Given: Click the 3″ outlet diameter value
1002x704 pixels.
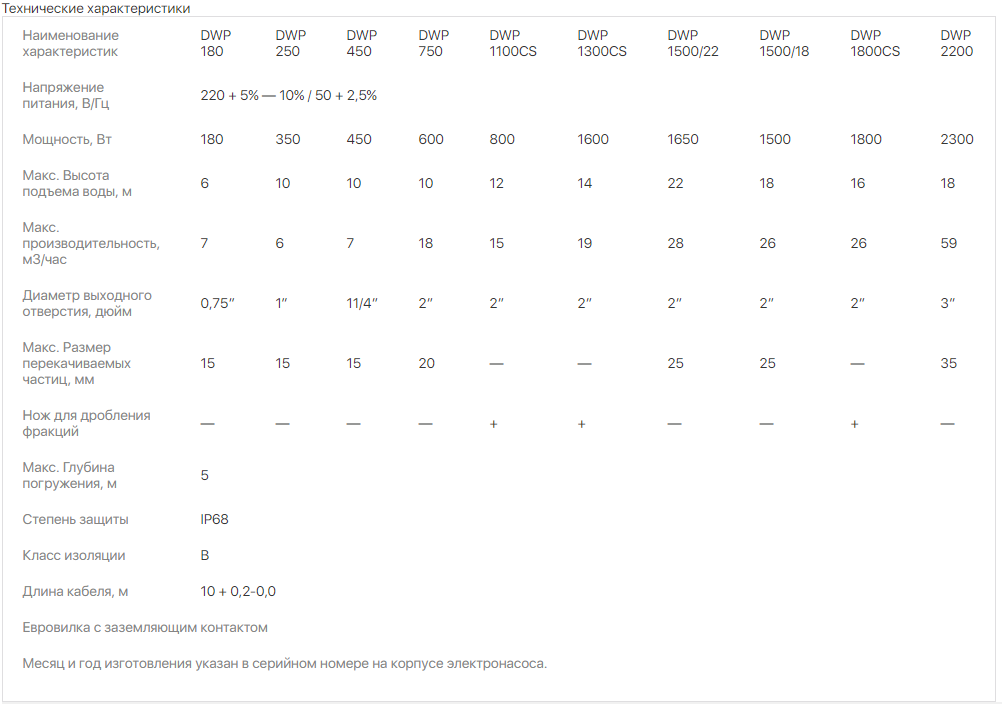Looking at the screenshot, I should [947, 303].
